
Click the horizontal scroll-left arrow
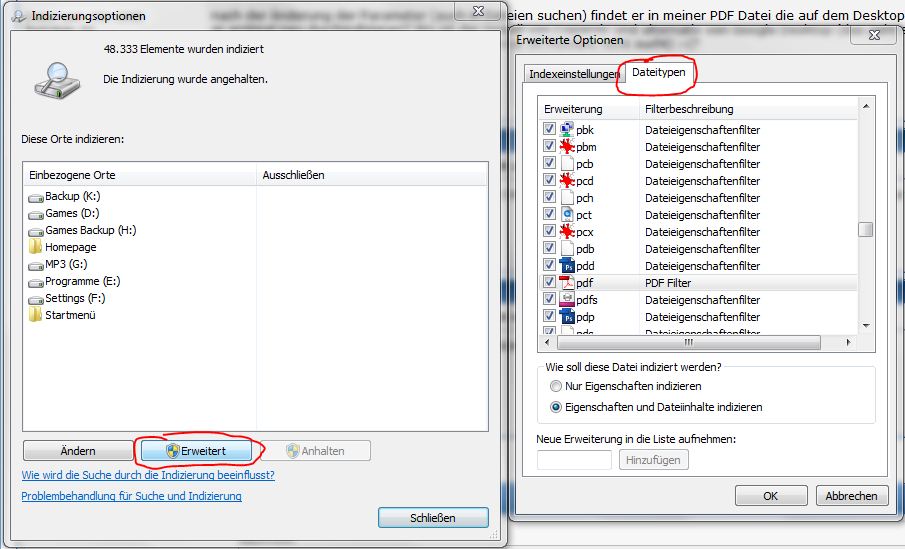(x=547, y=342)
